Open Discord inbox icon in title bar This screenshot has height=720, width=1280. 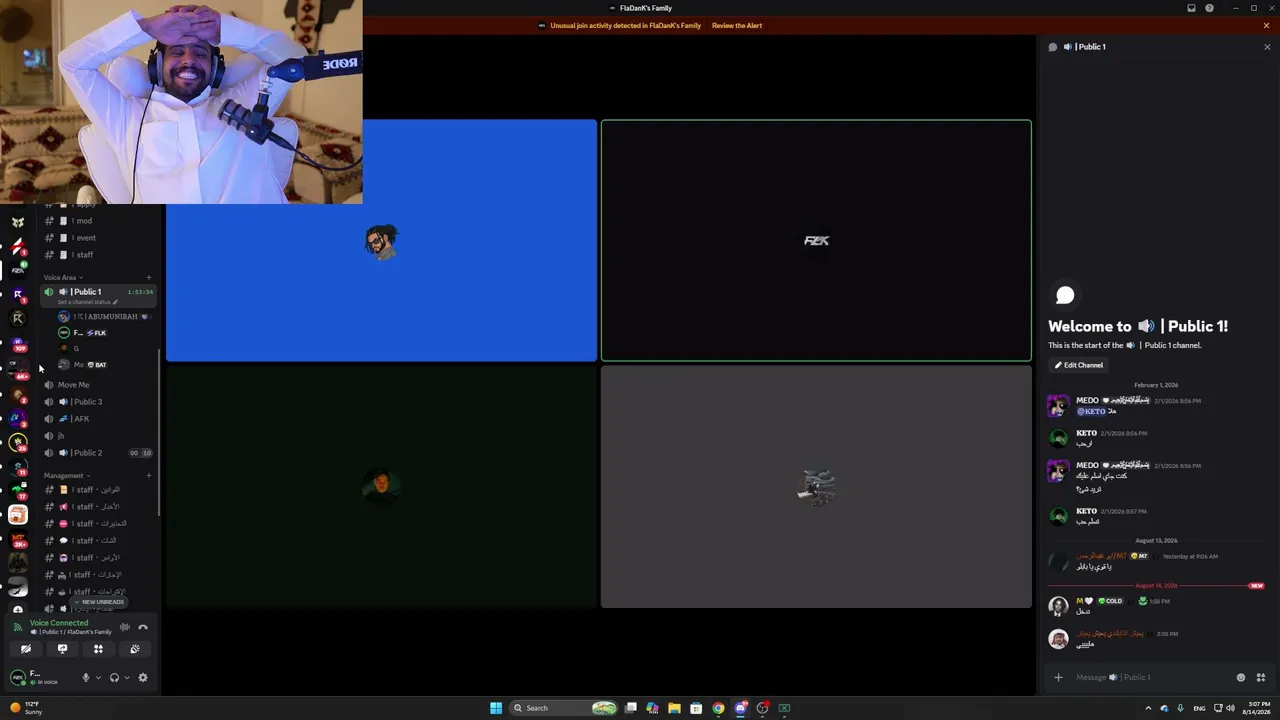1191,8
